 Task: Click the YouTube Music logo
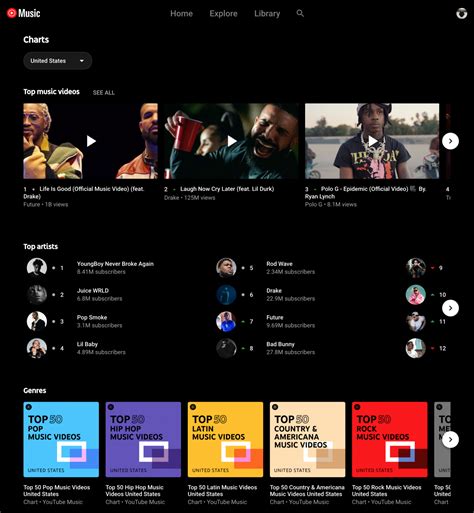pos(24,13)
